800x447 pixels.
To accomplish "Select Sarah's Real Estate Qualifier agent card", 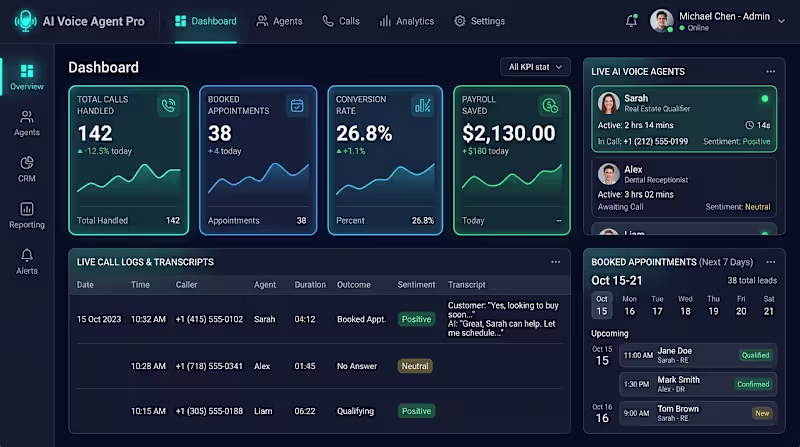I will 684,119.
